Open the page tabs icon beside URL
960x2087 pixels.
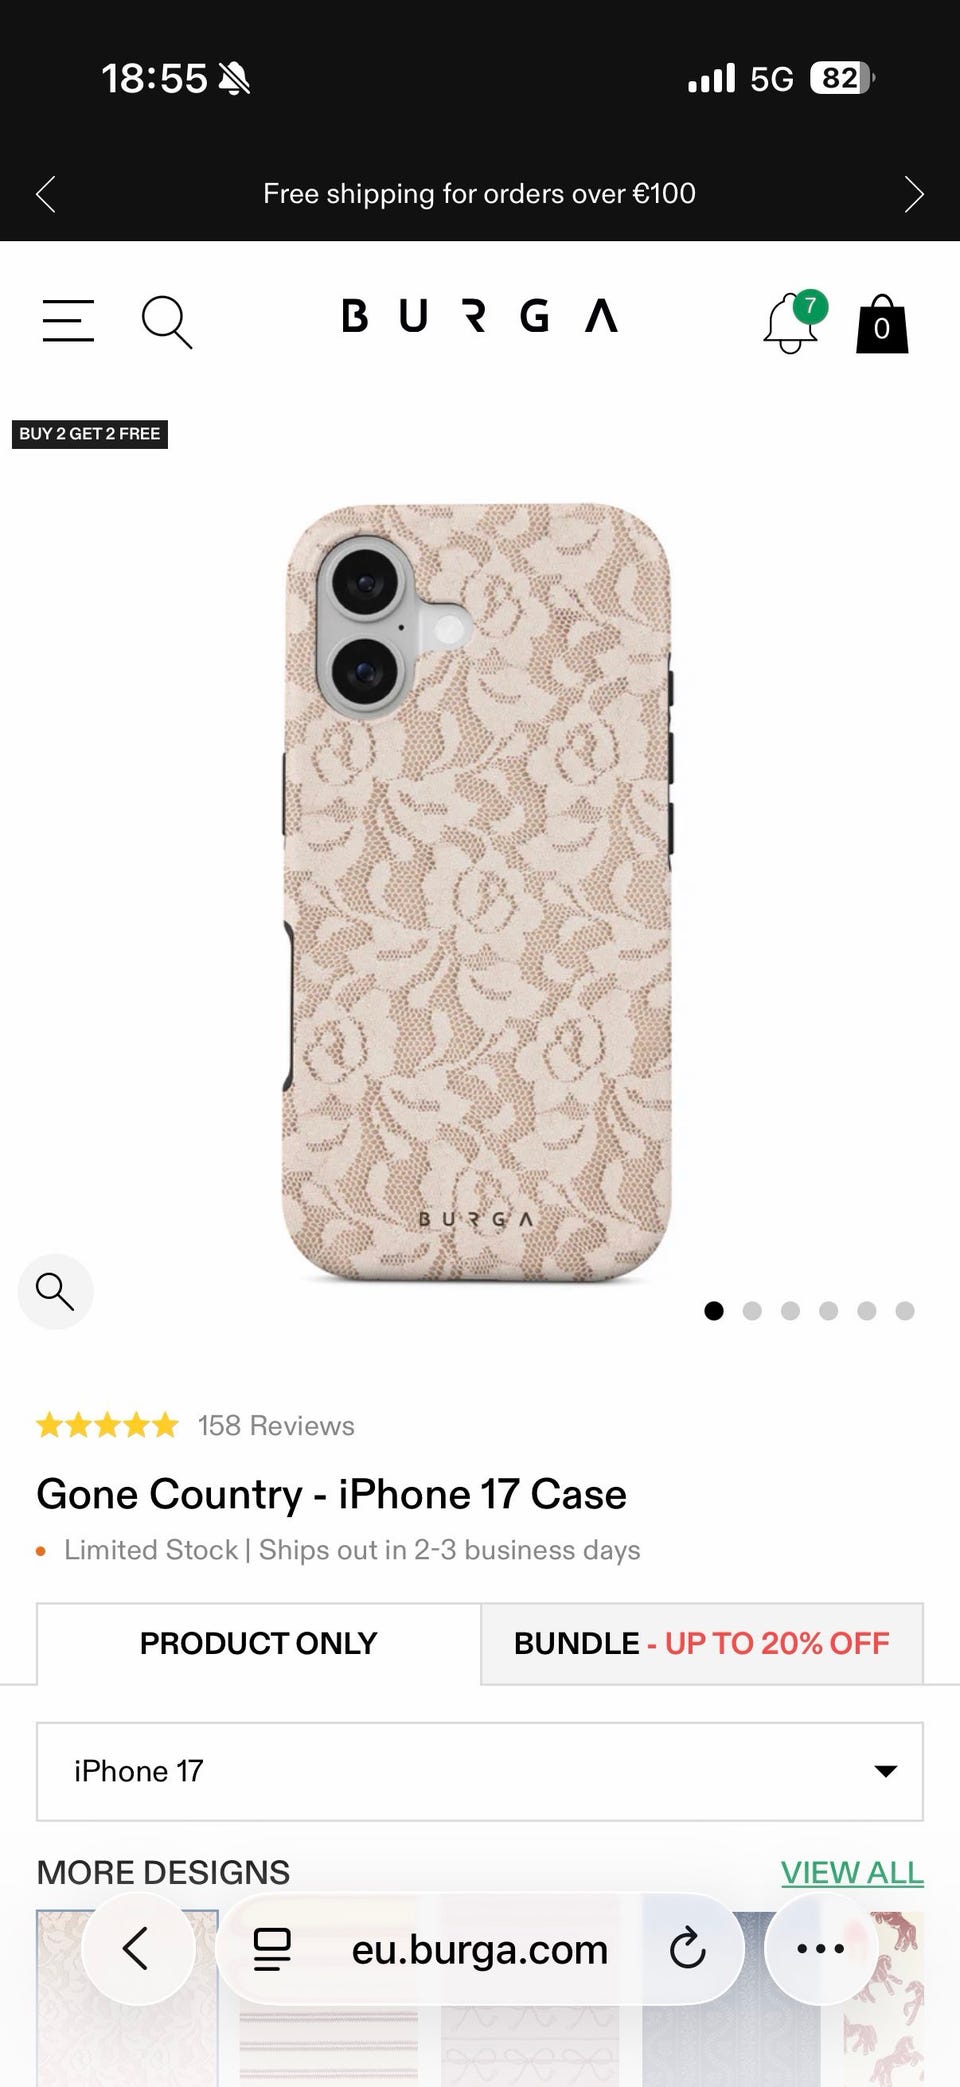(272, 1949)
